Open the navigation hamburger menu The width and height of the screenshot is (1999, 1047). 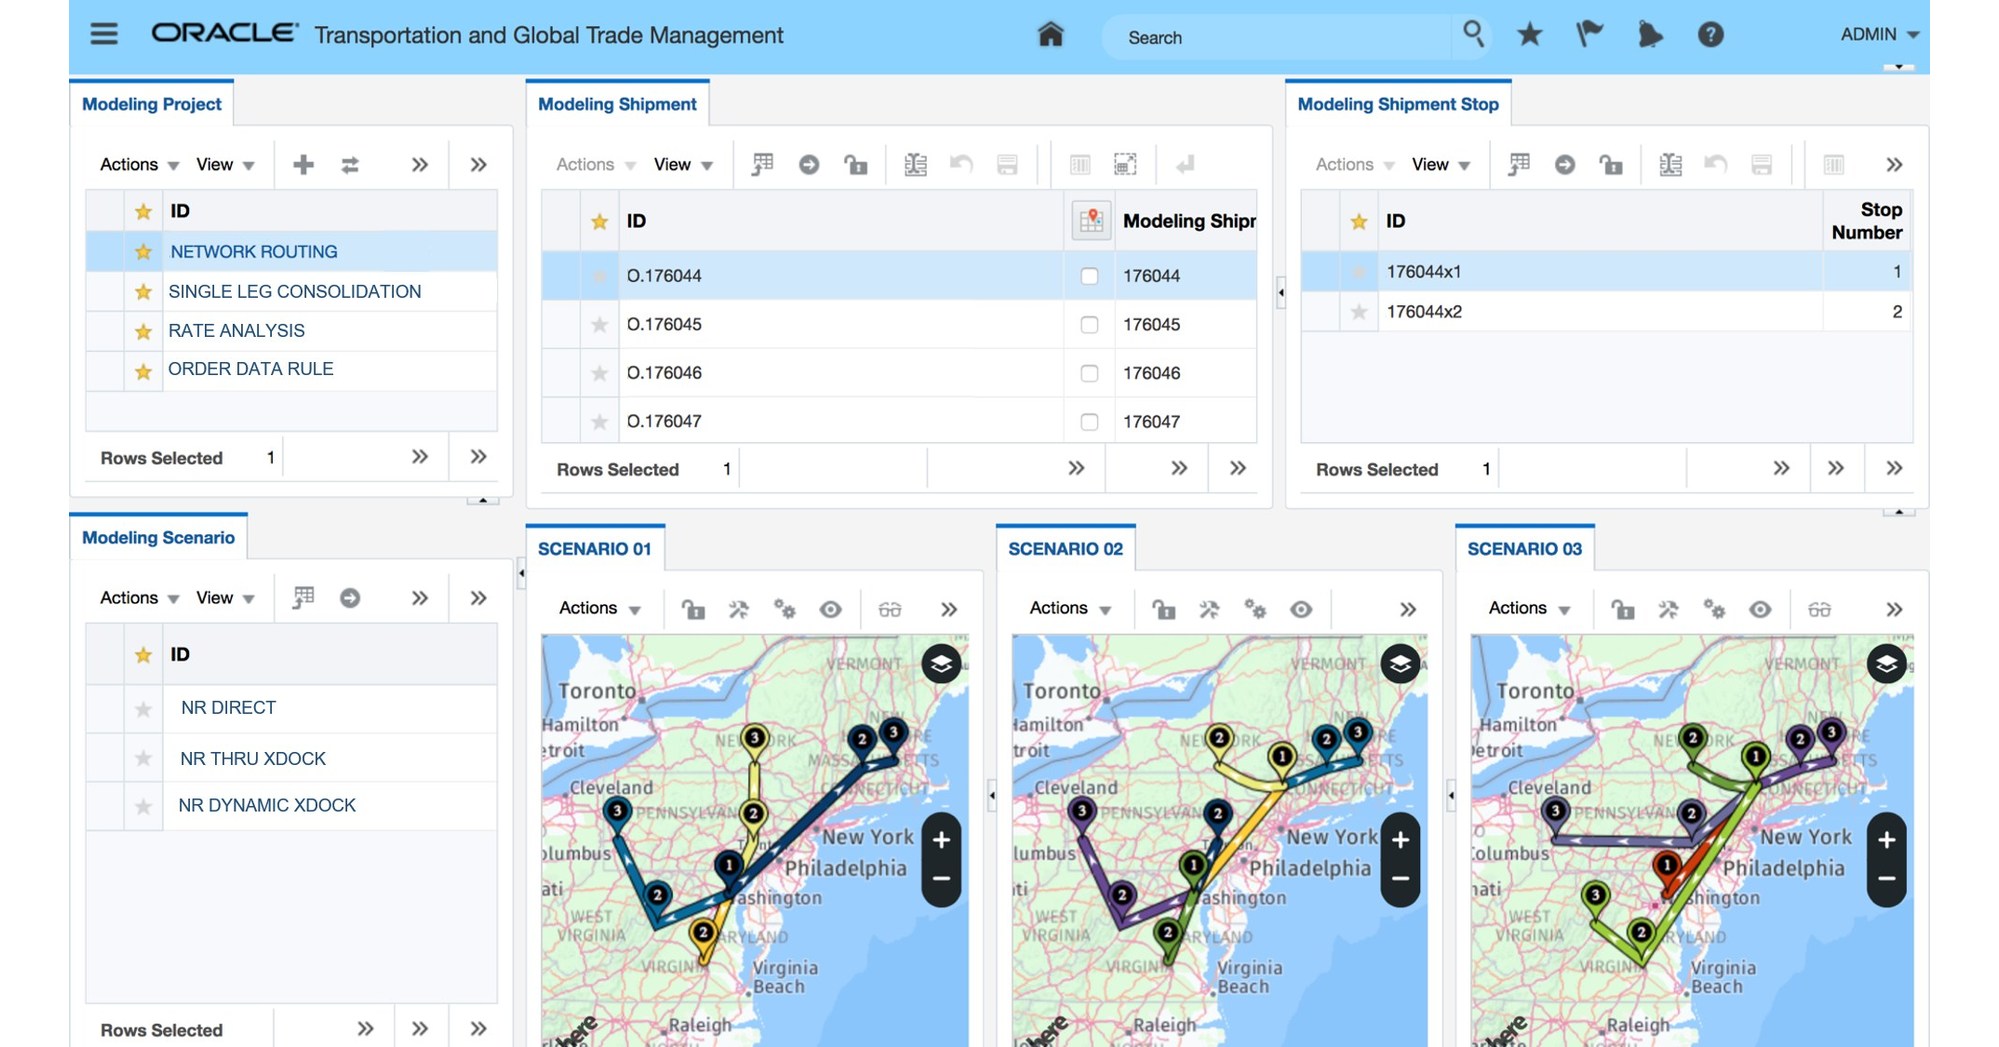(102, 33)
